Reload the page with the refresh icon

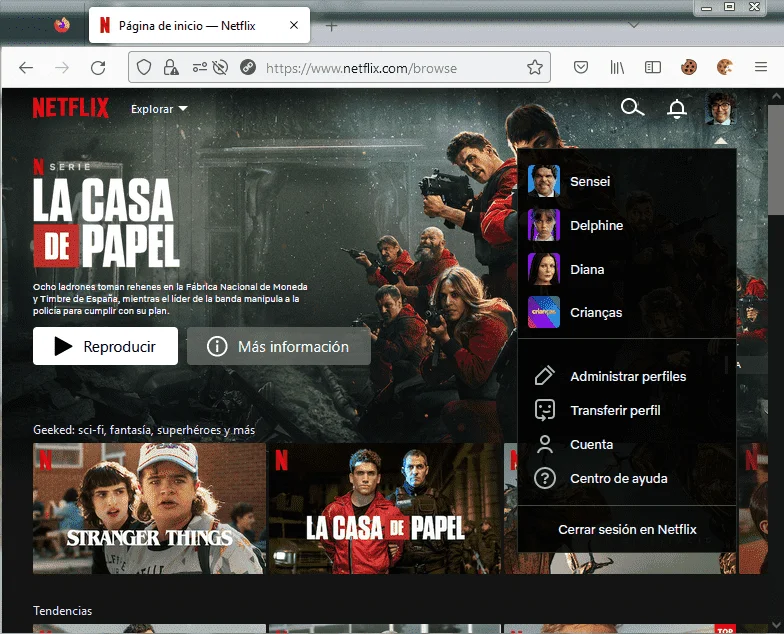[x=98, y=68]
